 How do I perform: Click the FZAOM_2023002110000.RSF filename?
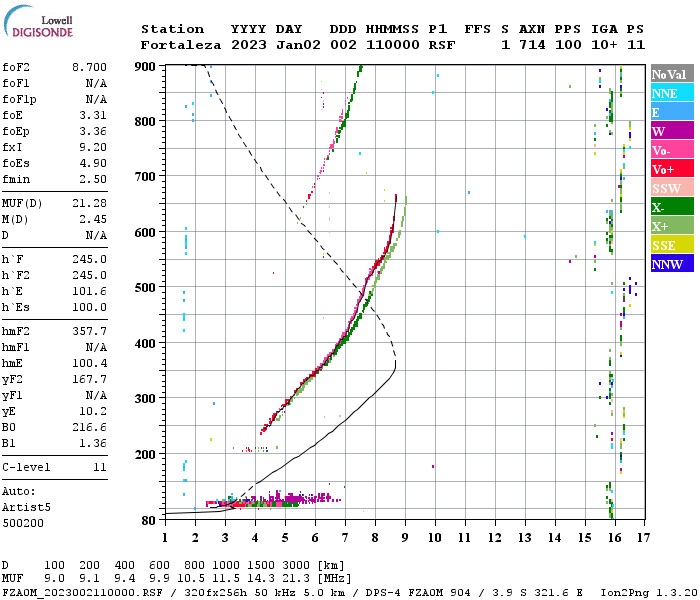click(x=83, y=593)
